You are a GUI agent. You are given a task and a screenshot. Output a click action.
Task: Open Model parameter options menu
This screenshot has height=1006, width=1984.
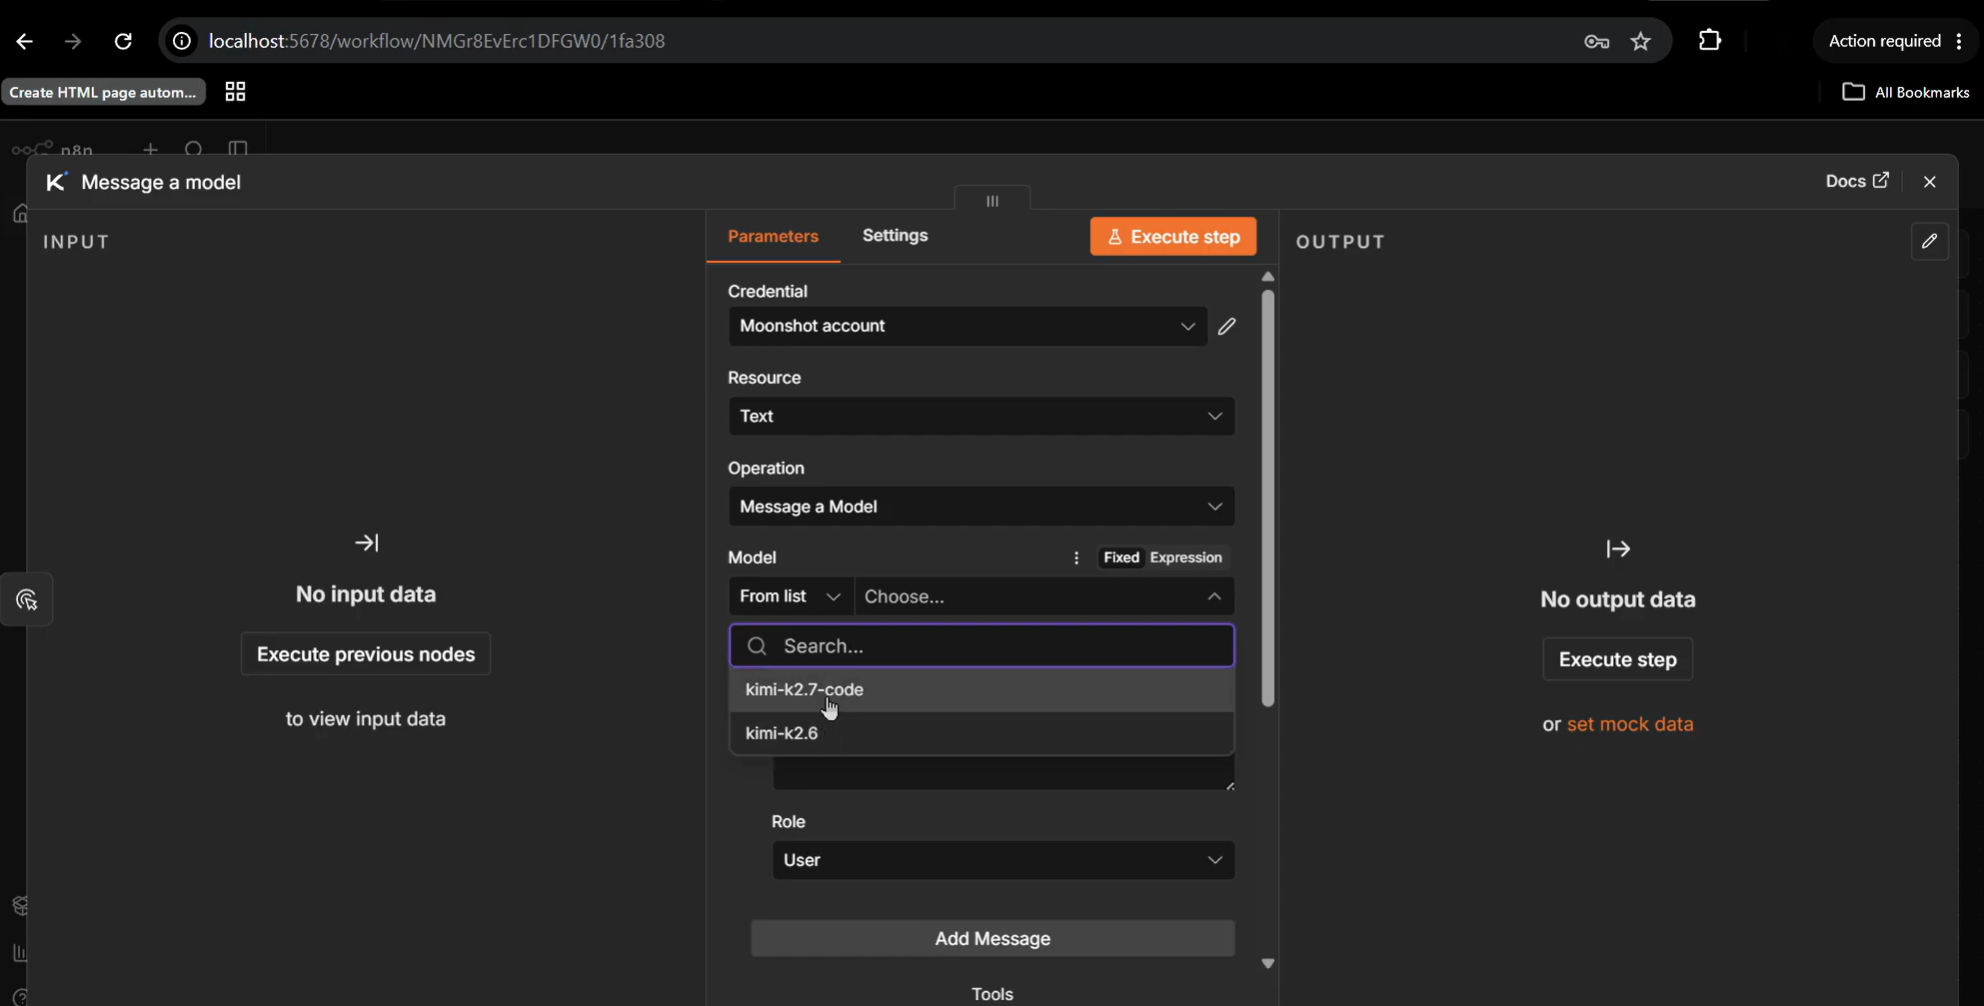tap(1076, 558)
